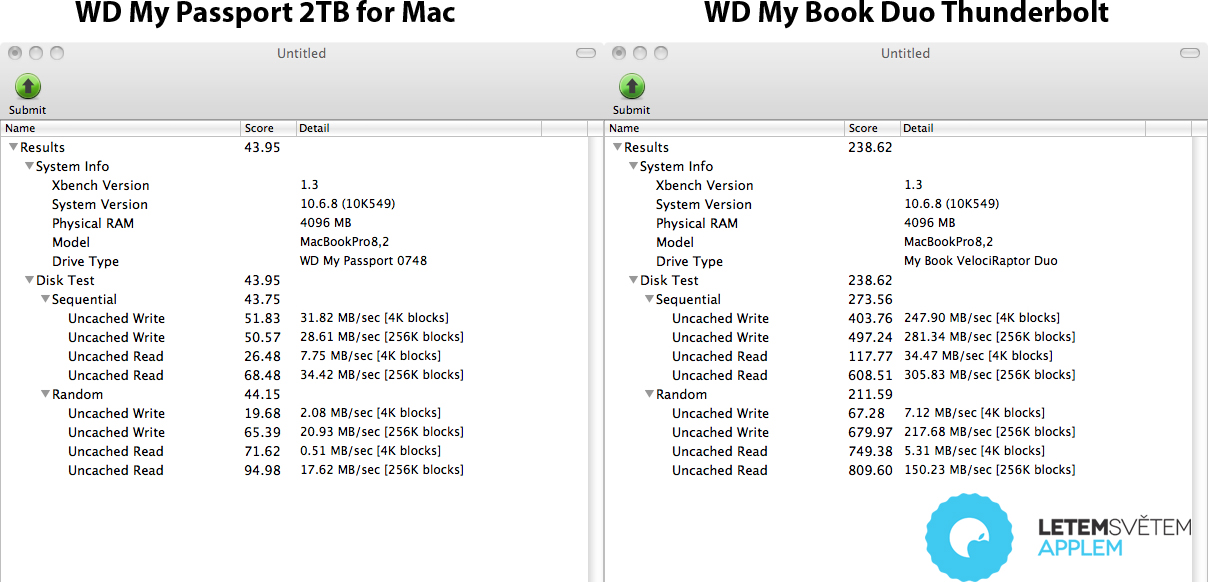Select the Uncached Read row scoring 26.48
The width and height of the screenshot is (1208, 582).
click(295, 356)
